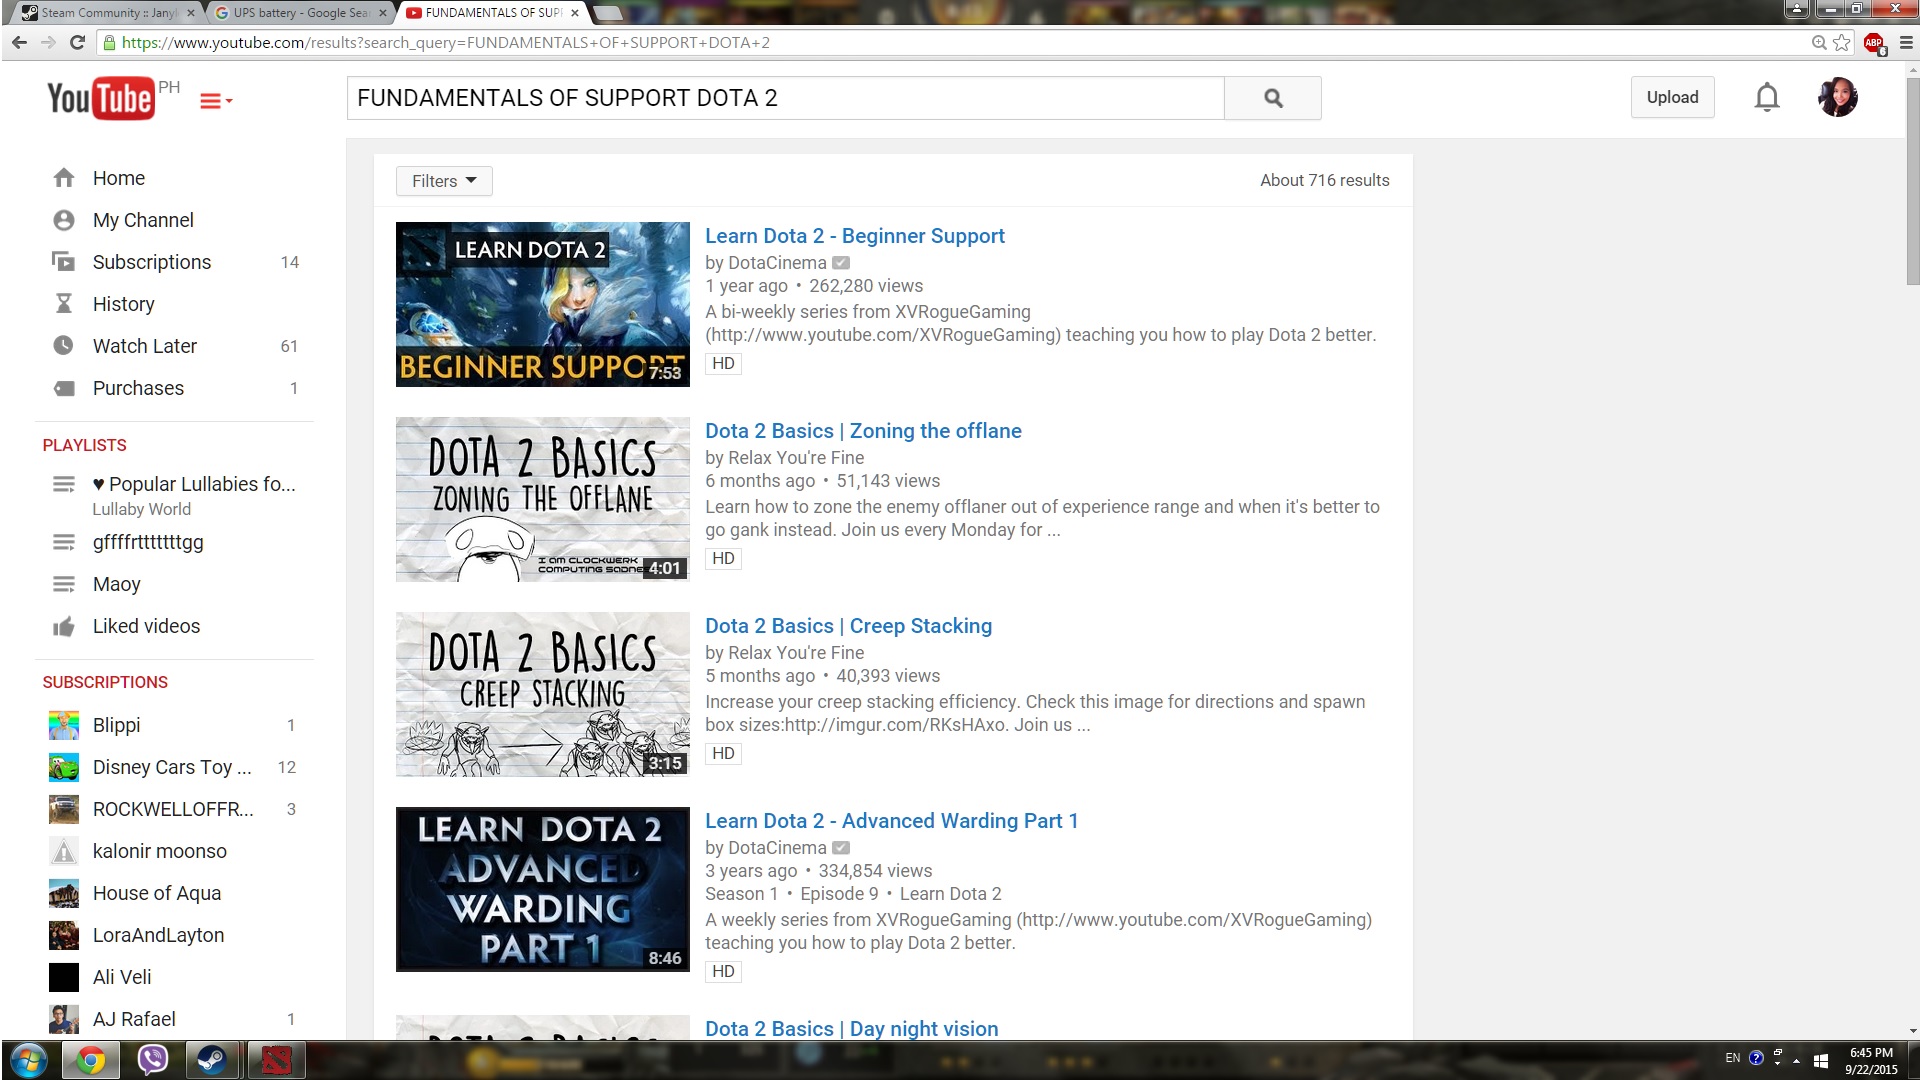Click the browser back arrow
This screenshot has height=1080, width=1920.
[19, 42]
